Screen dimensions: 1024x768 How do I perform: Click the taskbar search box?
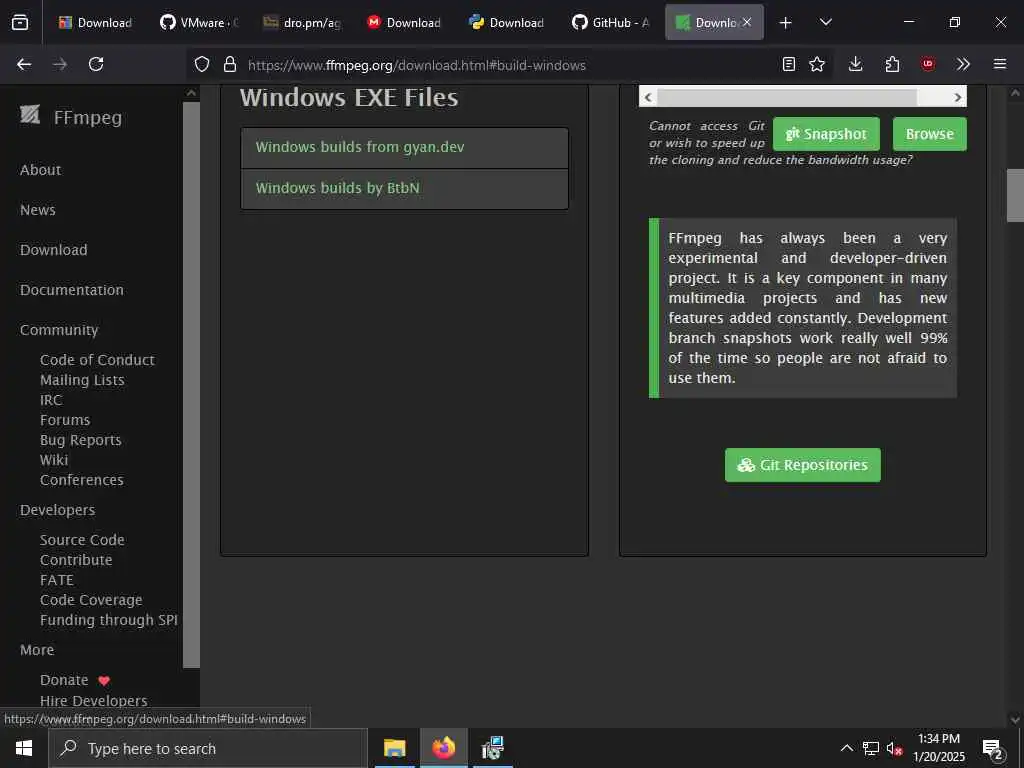coord(208,748)
